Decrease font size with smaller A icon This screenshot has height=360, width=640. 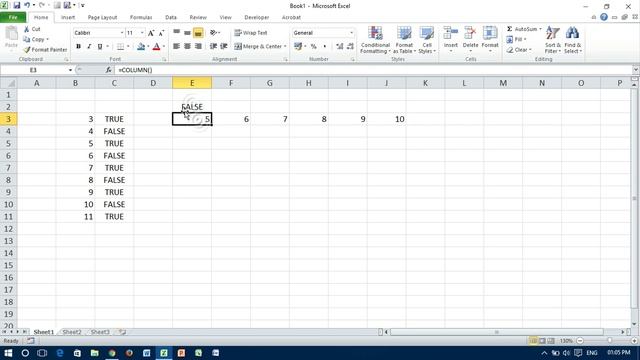pos(161,33)
